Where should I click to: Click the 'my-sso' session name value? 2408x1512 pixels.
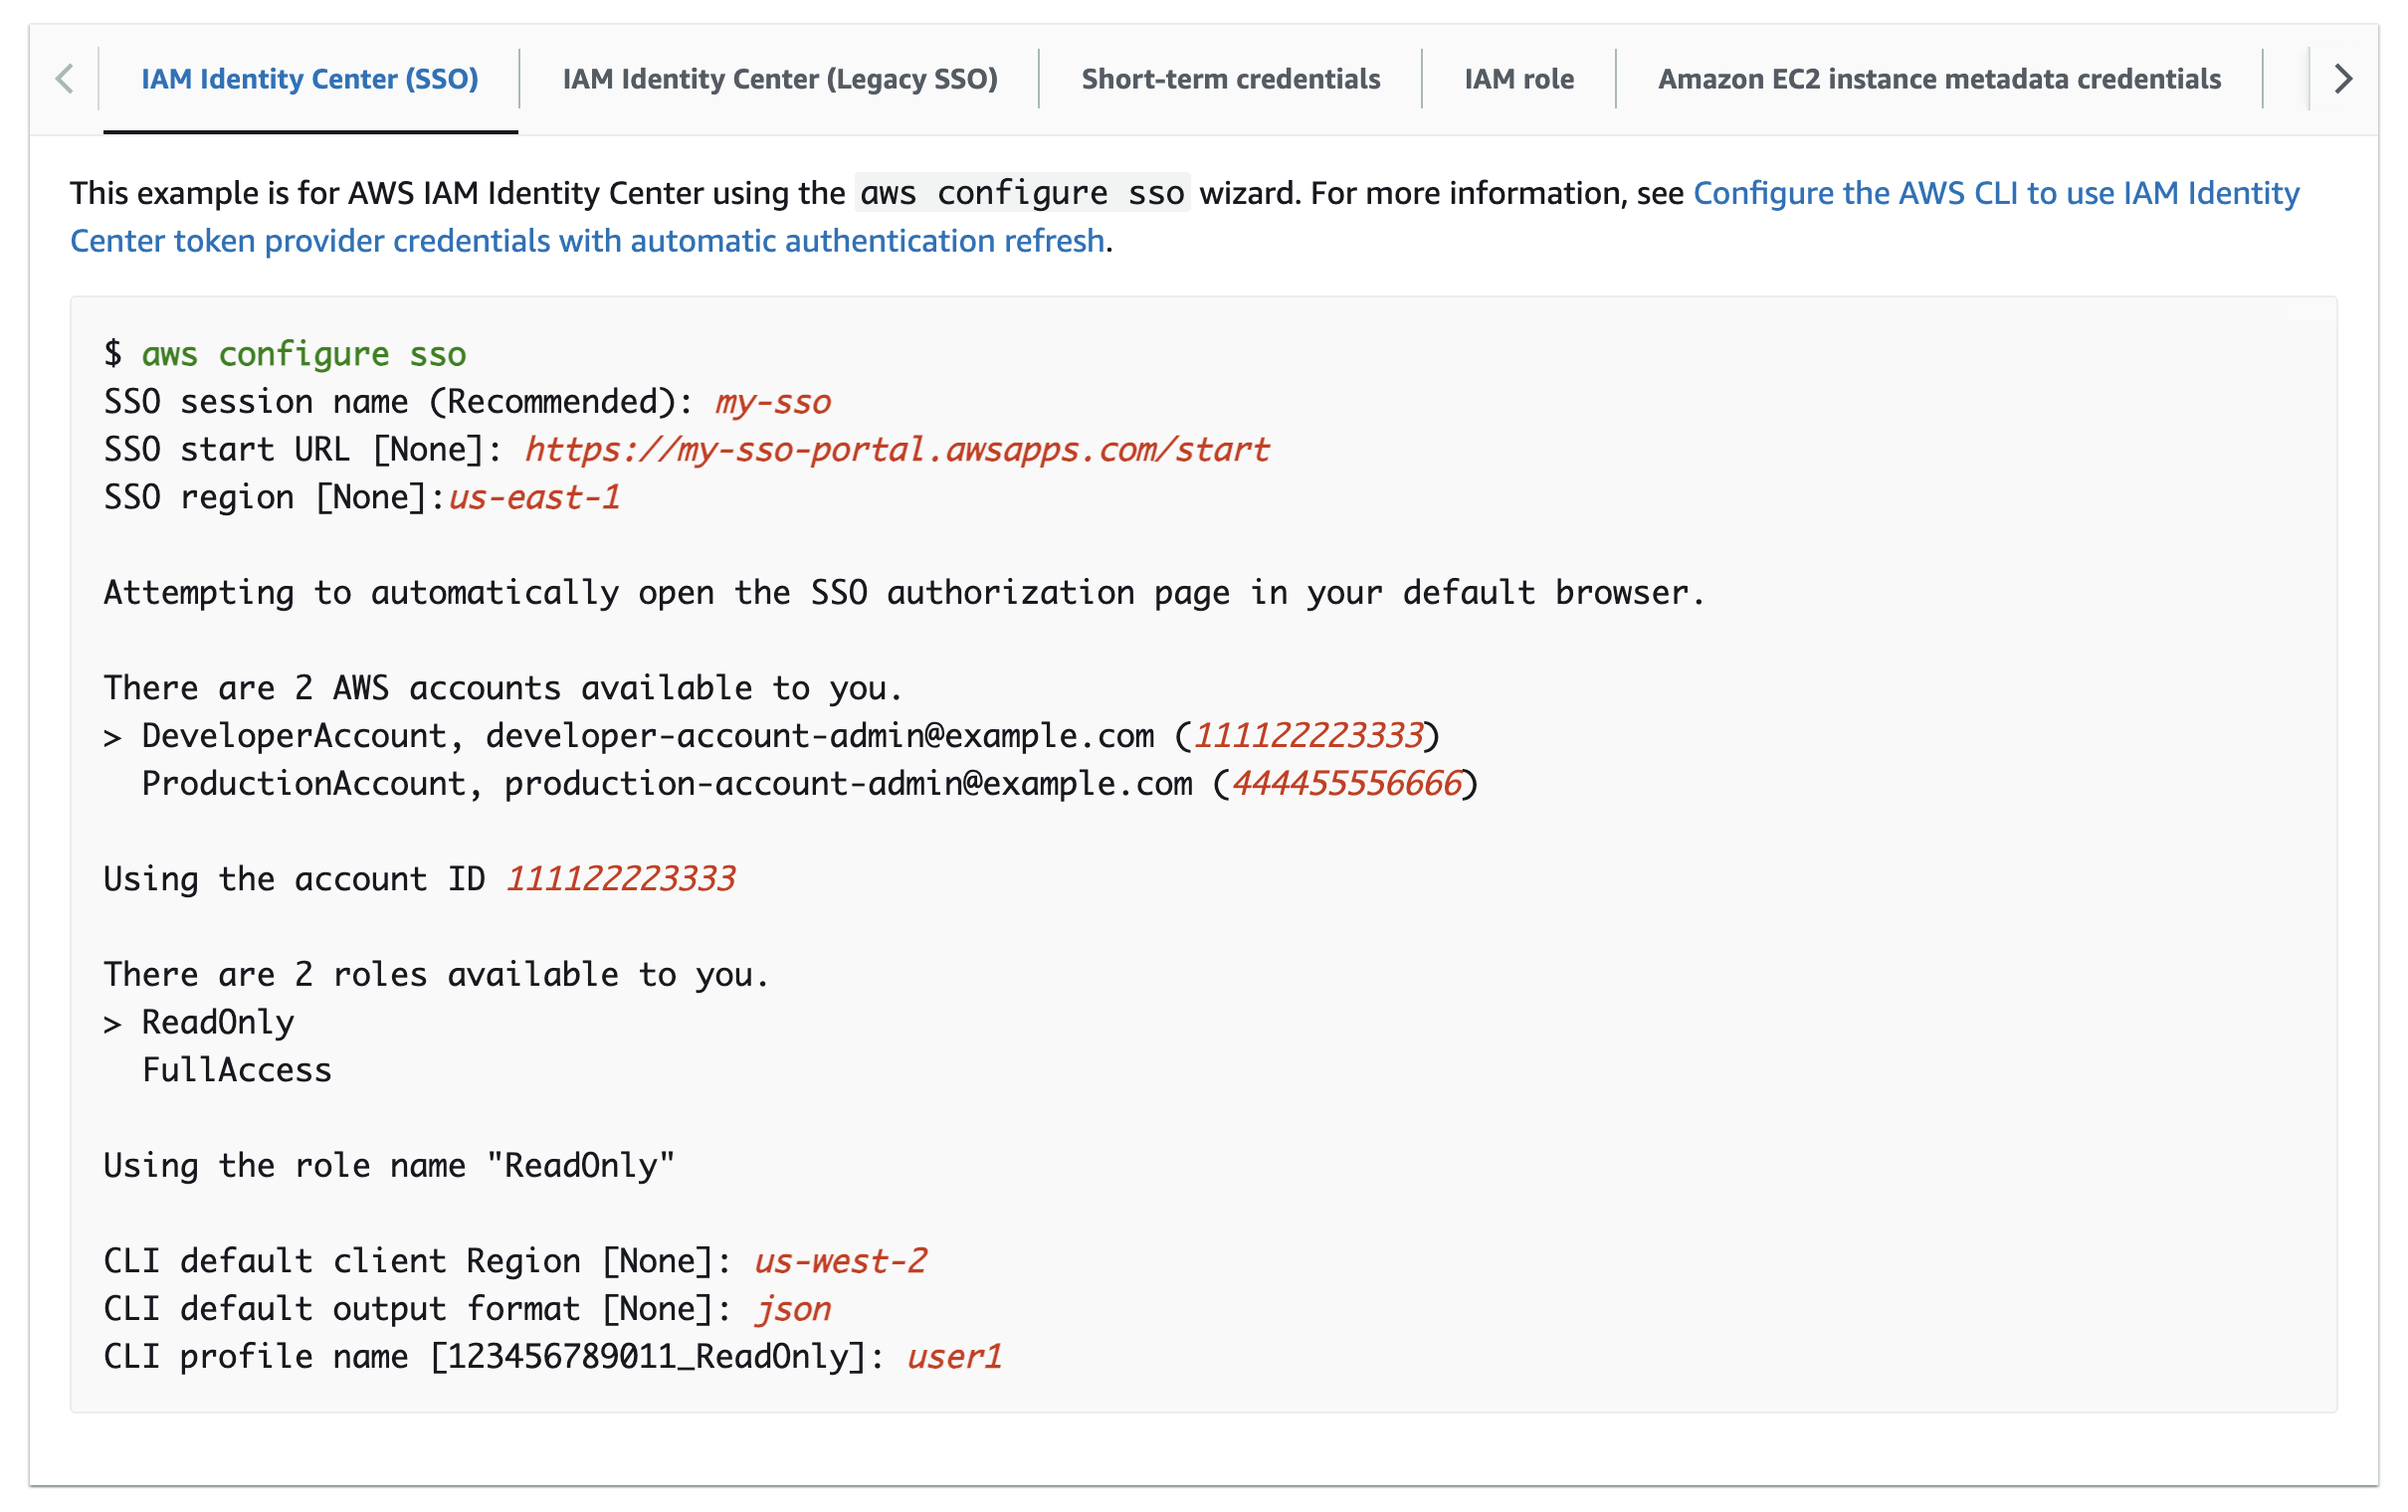pyautogui.click(x=772, y=402)
